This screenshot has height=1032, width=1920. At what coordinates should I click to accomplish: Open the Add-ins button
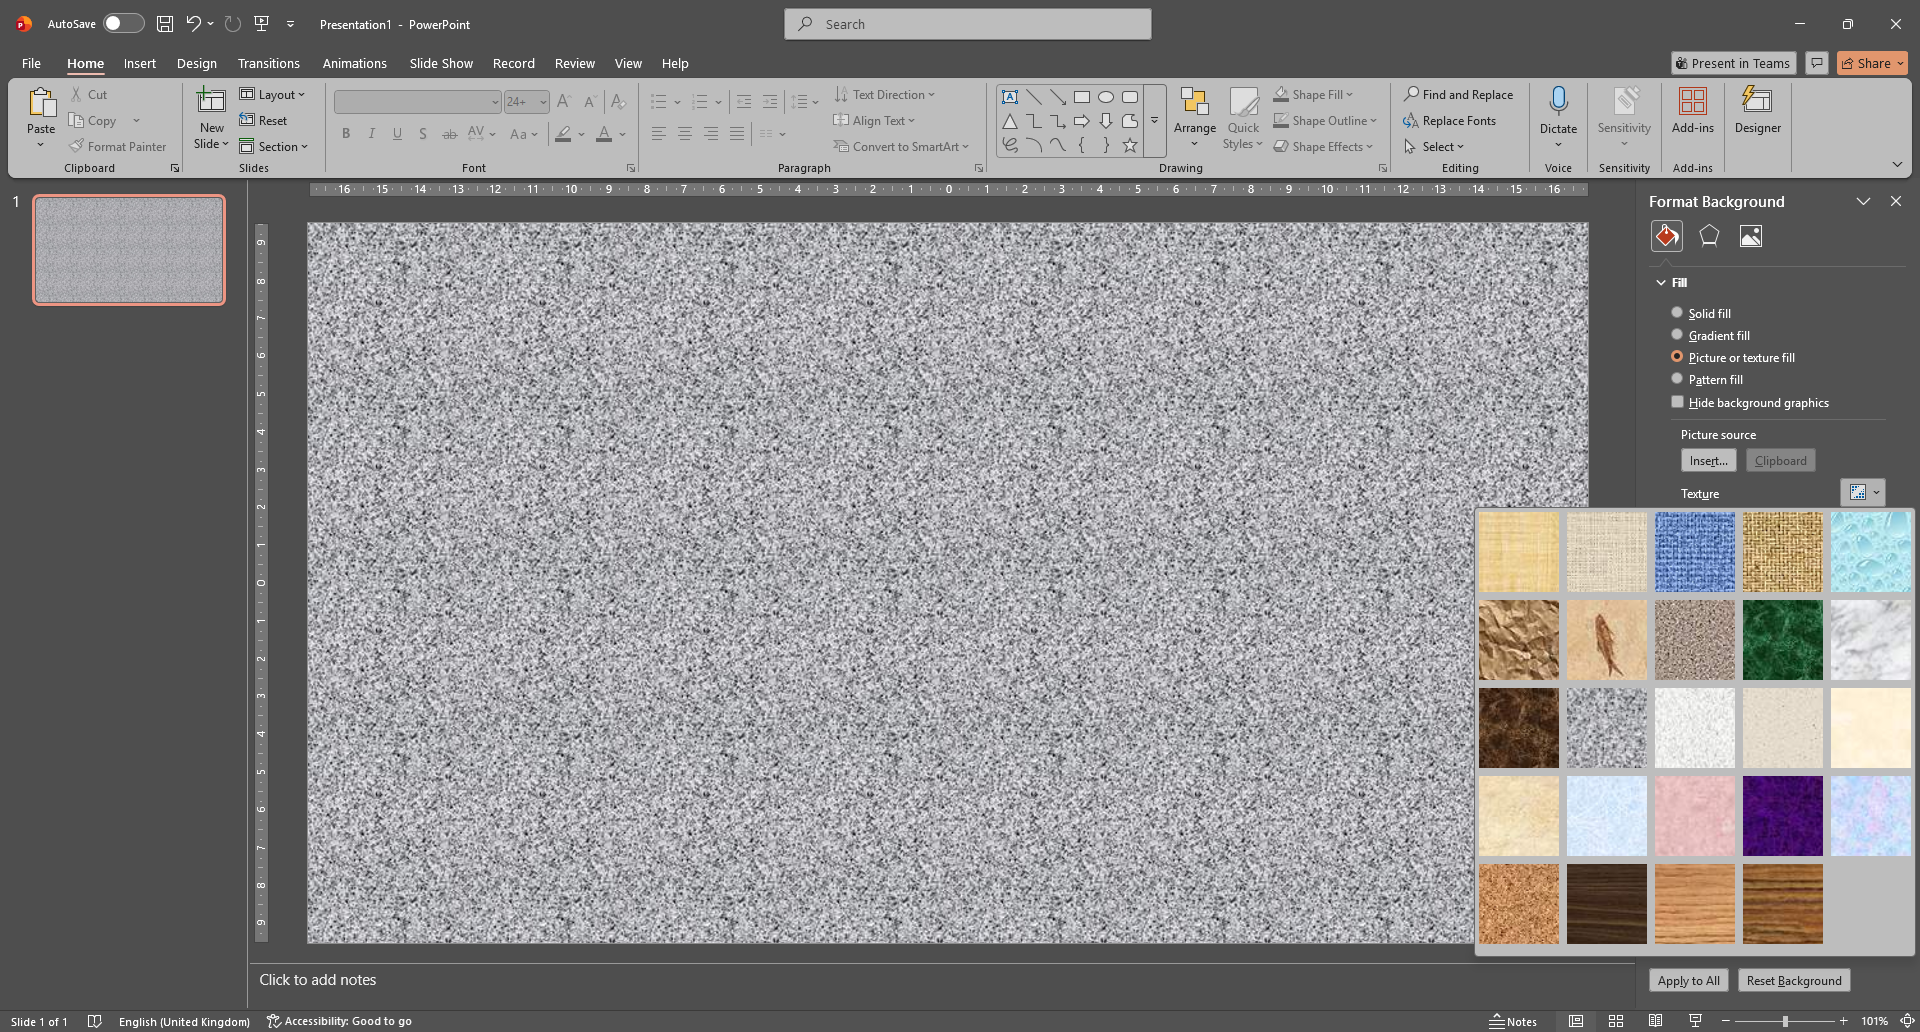tap(1692, 111)
